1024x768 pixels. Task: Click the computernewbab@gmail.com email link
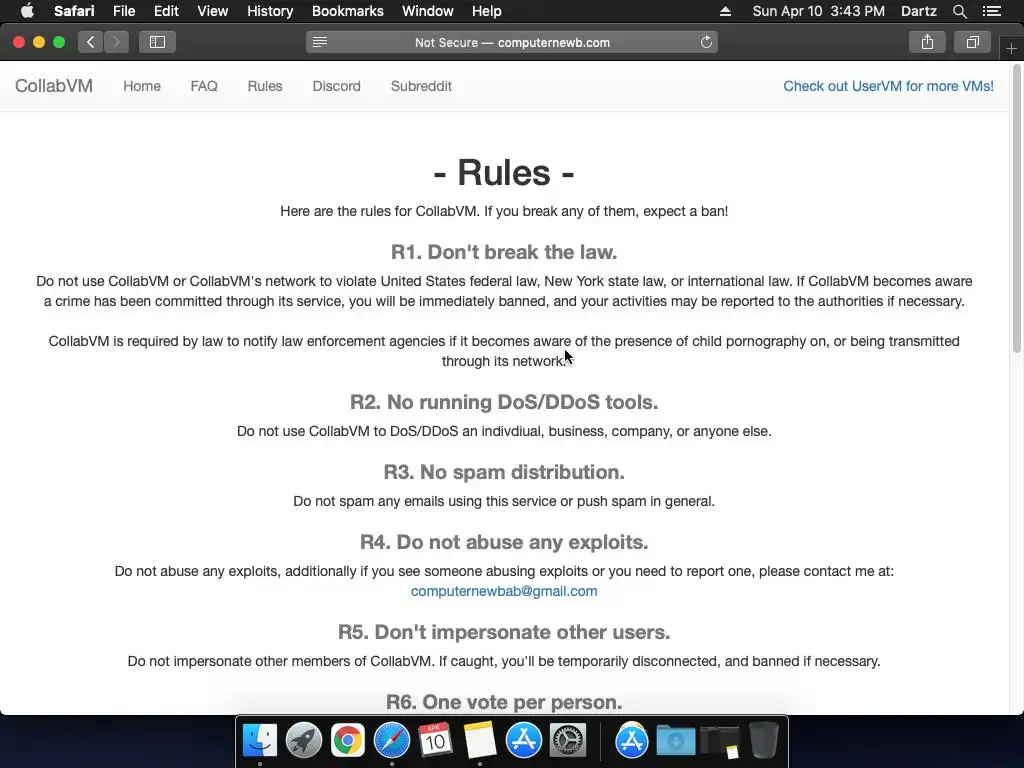pos(504,591)
